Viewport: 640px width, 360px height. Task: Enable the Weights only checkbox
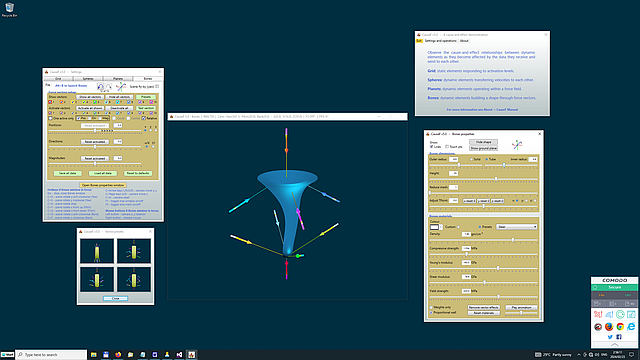[x=431, y=307]
